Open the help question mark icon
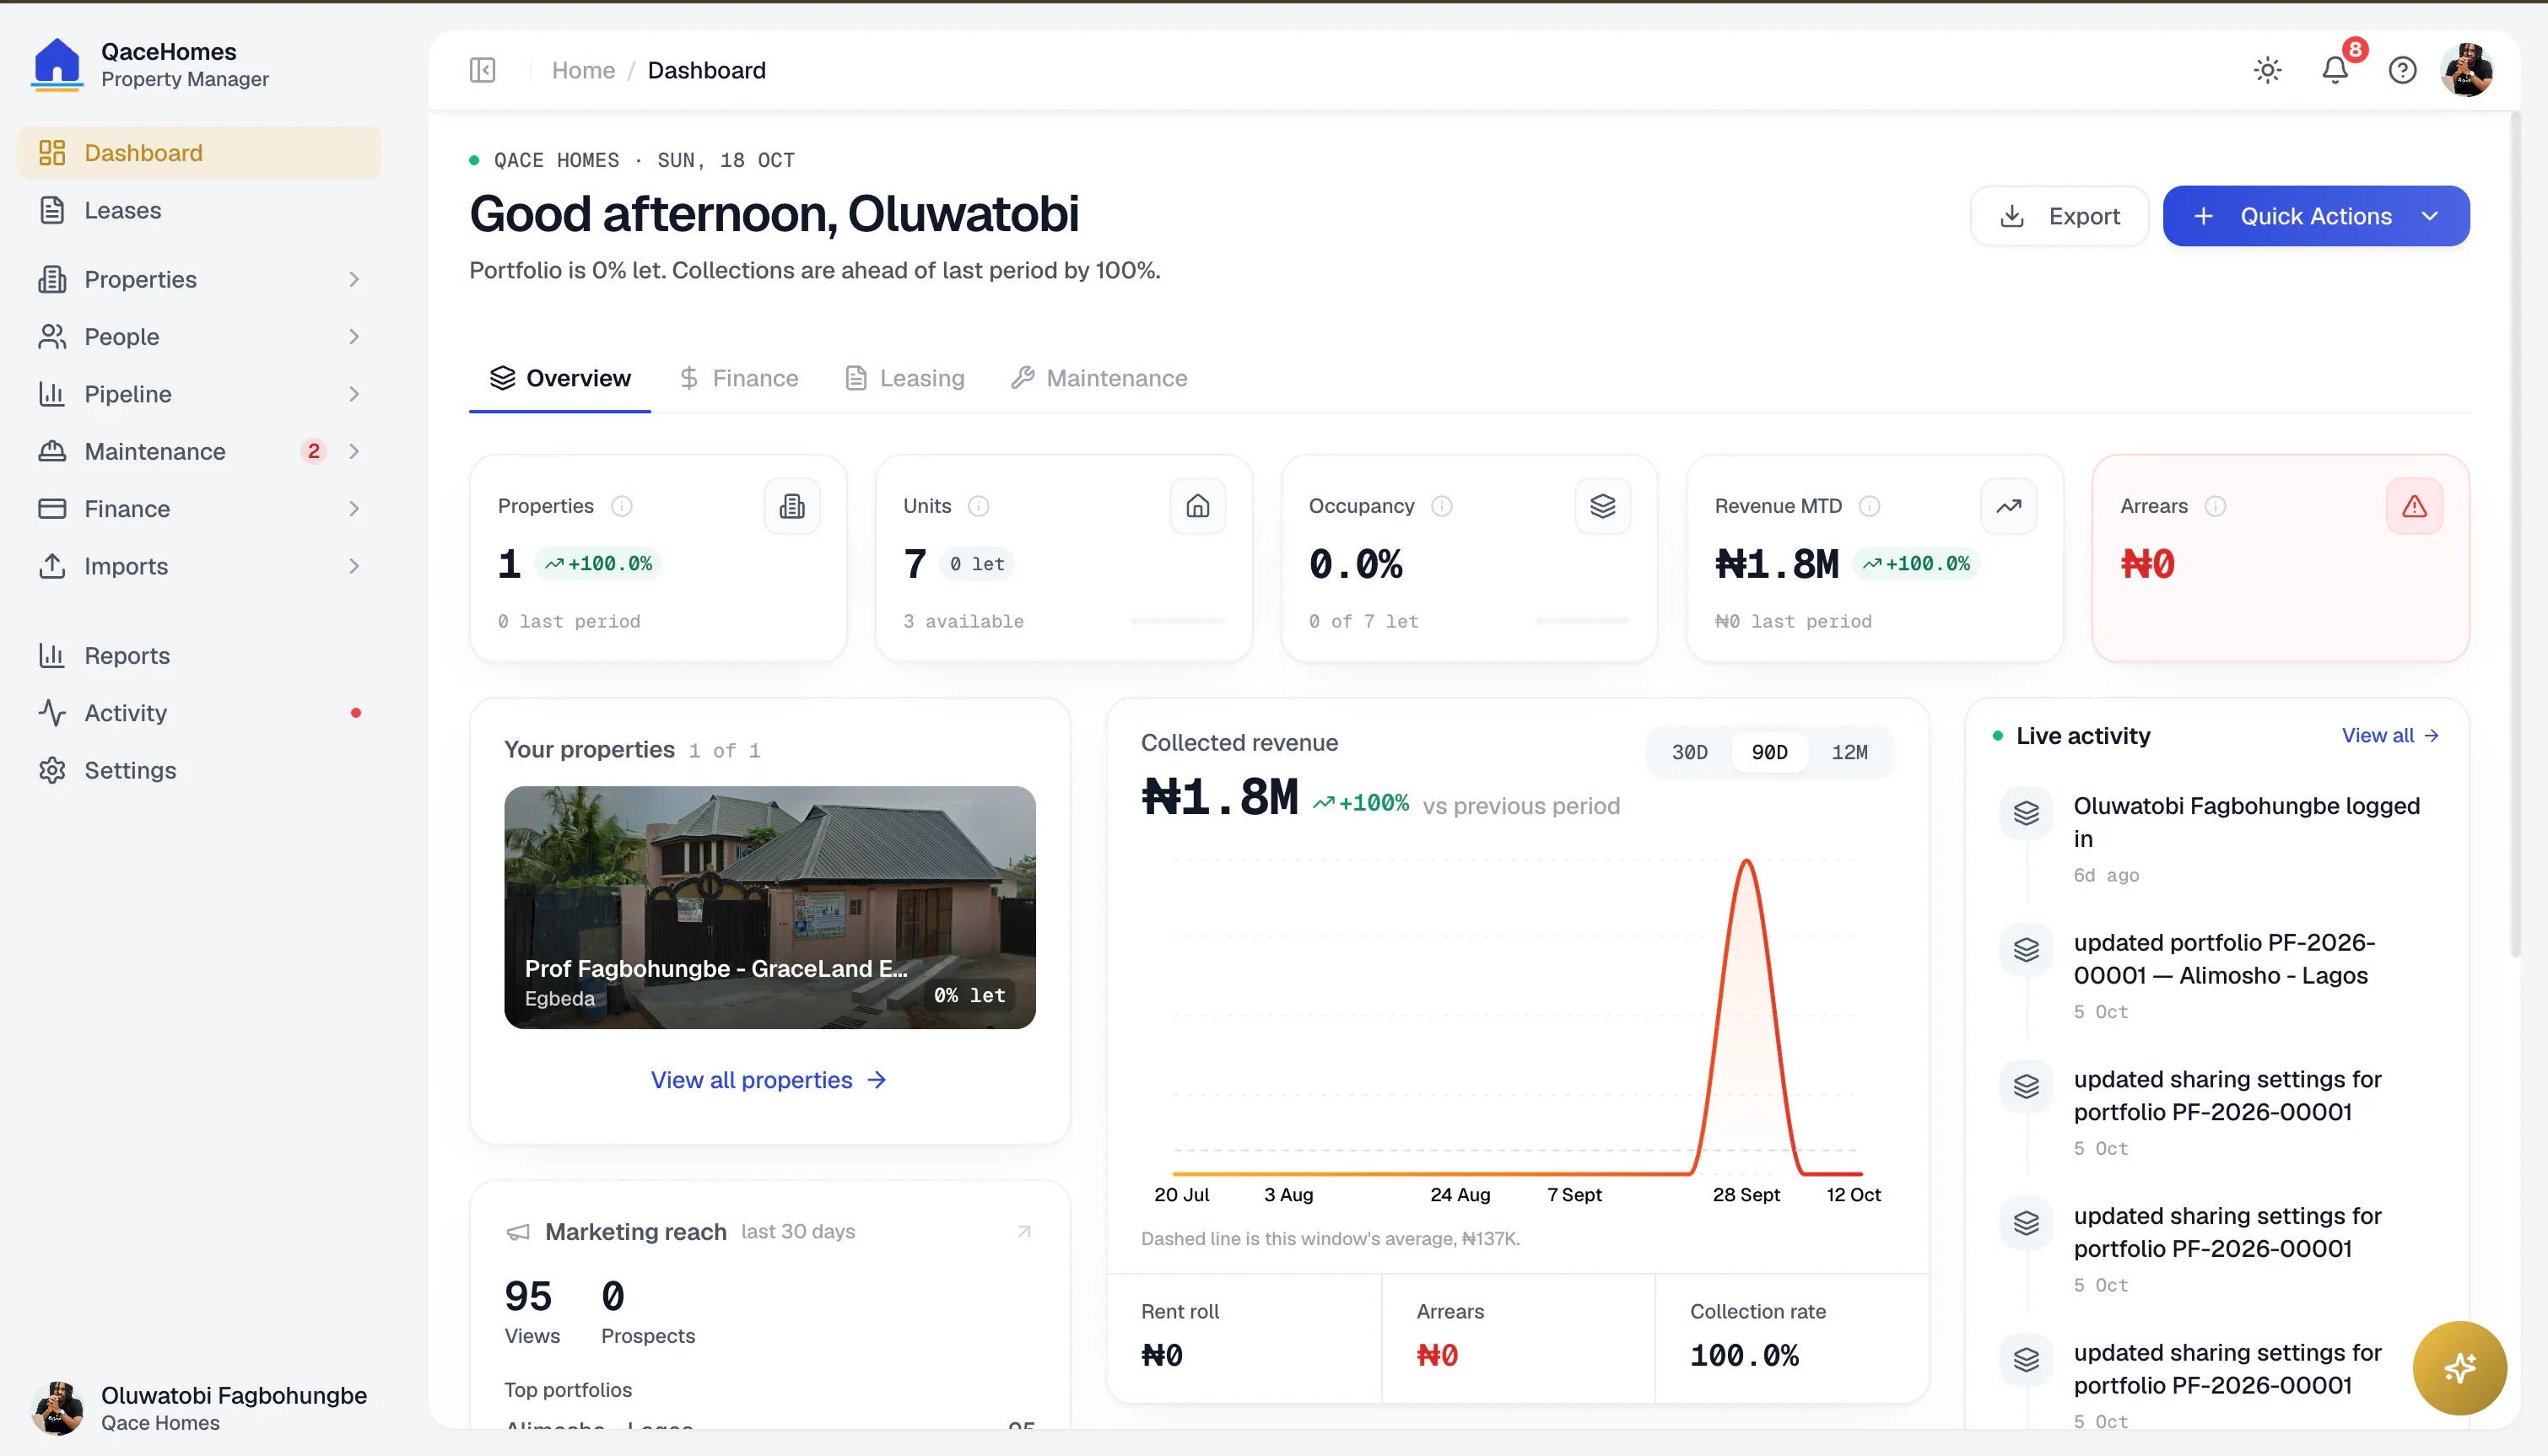Viewport: 2548px width, 1456px height. click(2402, 70)
